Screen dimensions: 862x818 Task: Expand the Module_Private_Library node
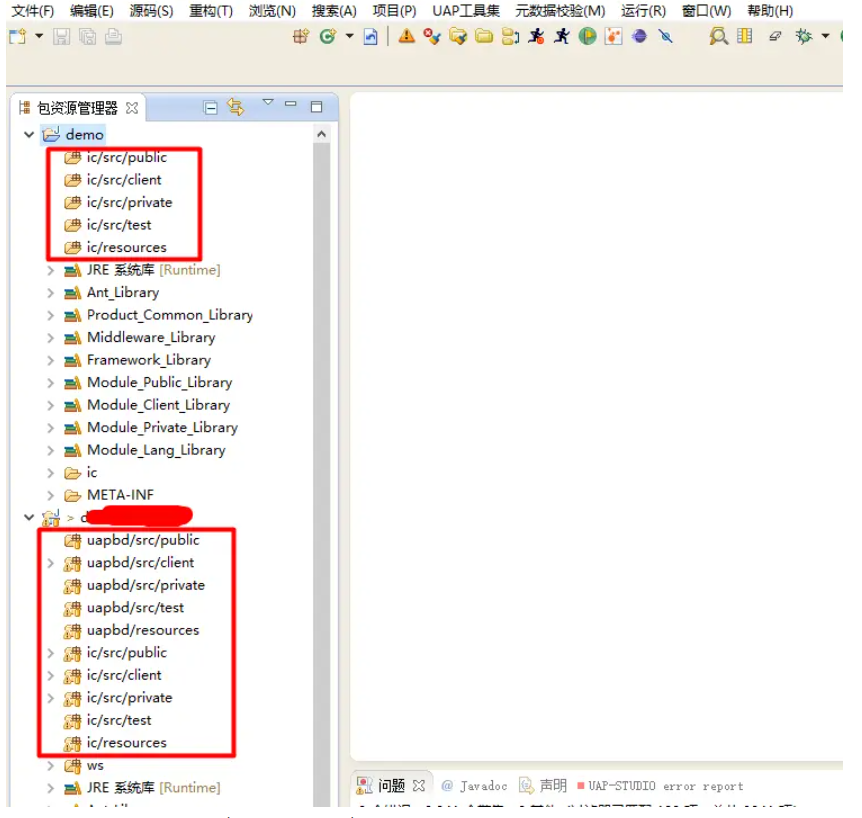(51, 428)
